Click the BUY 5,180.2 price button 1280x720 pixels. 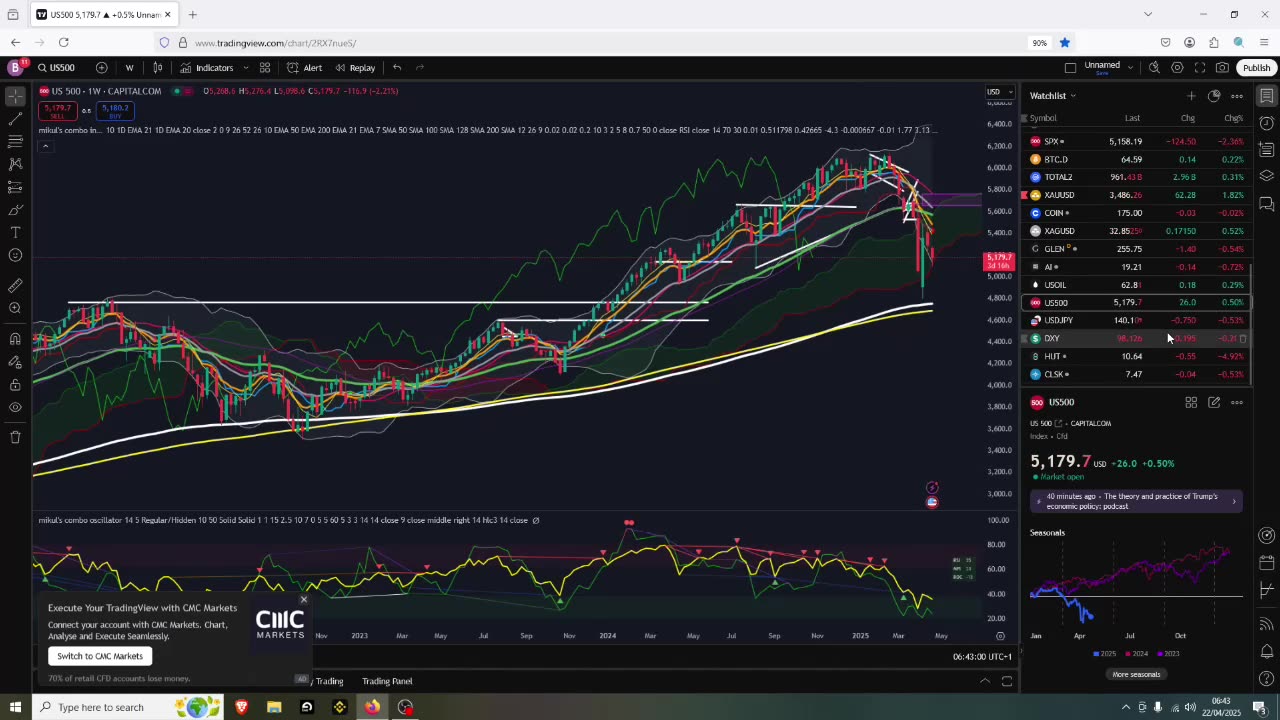114,109
